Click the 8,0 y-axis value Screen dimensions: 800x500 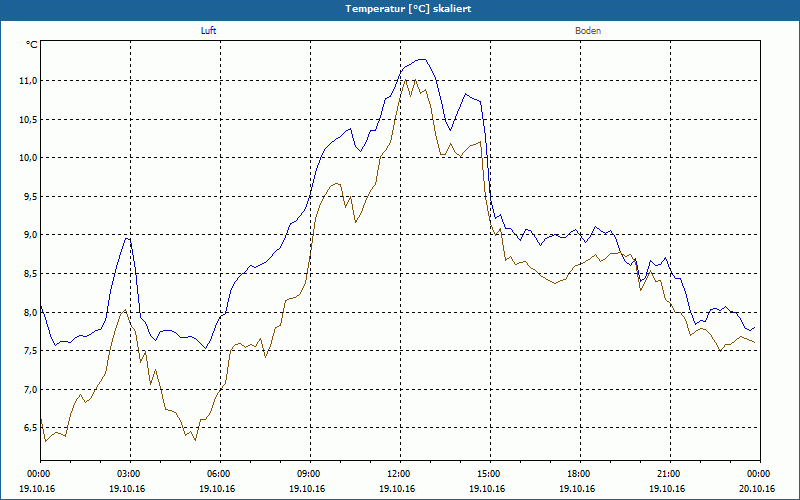pyautogui.click(x=30, y=312)
